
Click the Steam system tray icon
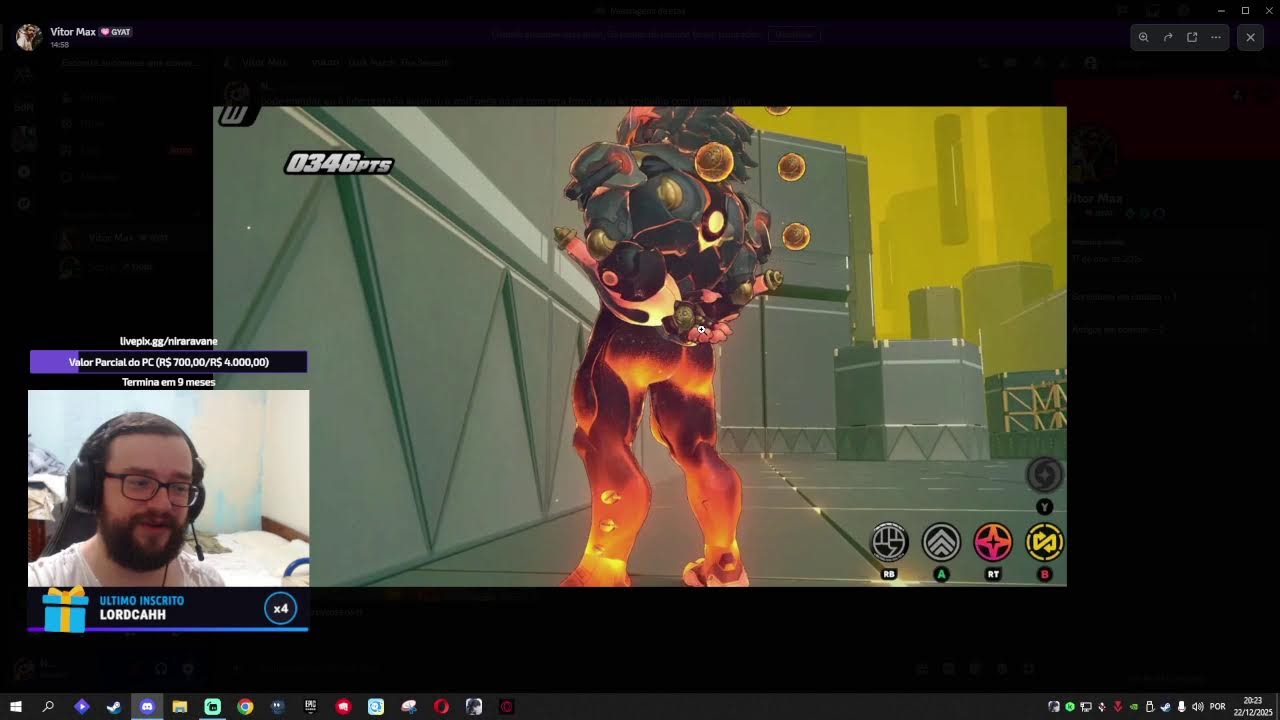tap(1166, 707)
